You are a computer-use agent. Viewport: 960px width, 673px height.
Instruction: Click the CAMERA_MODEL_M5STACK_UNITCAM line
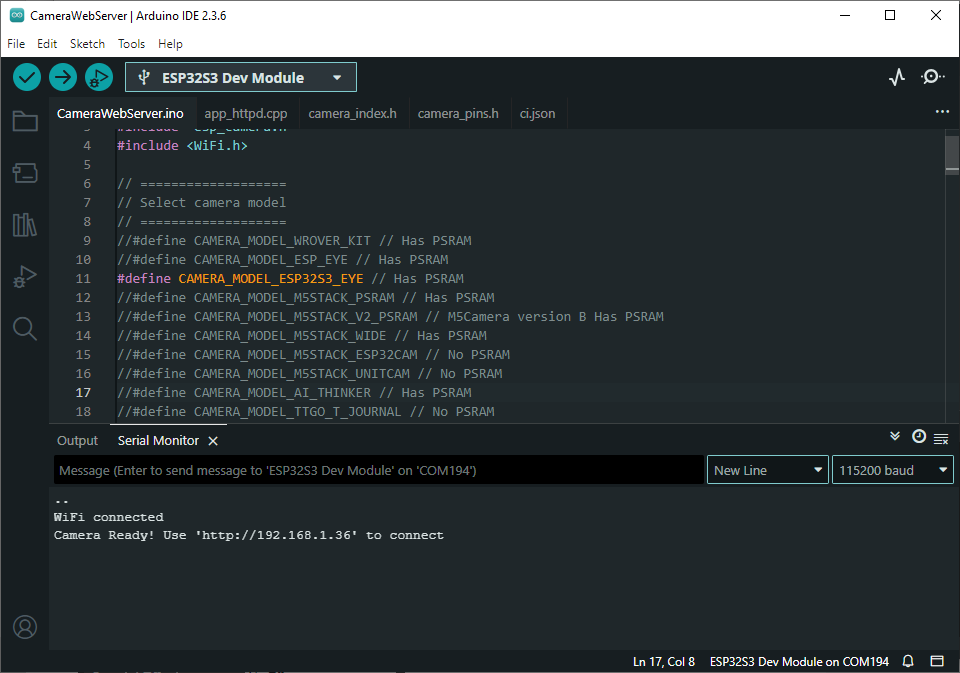pyautogui.click(x=310, y=374)
